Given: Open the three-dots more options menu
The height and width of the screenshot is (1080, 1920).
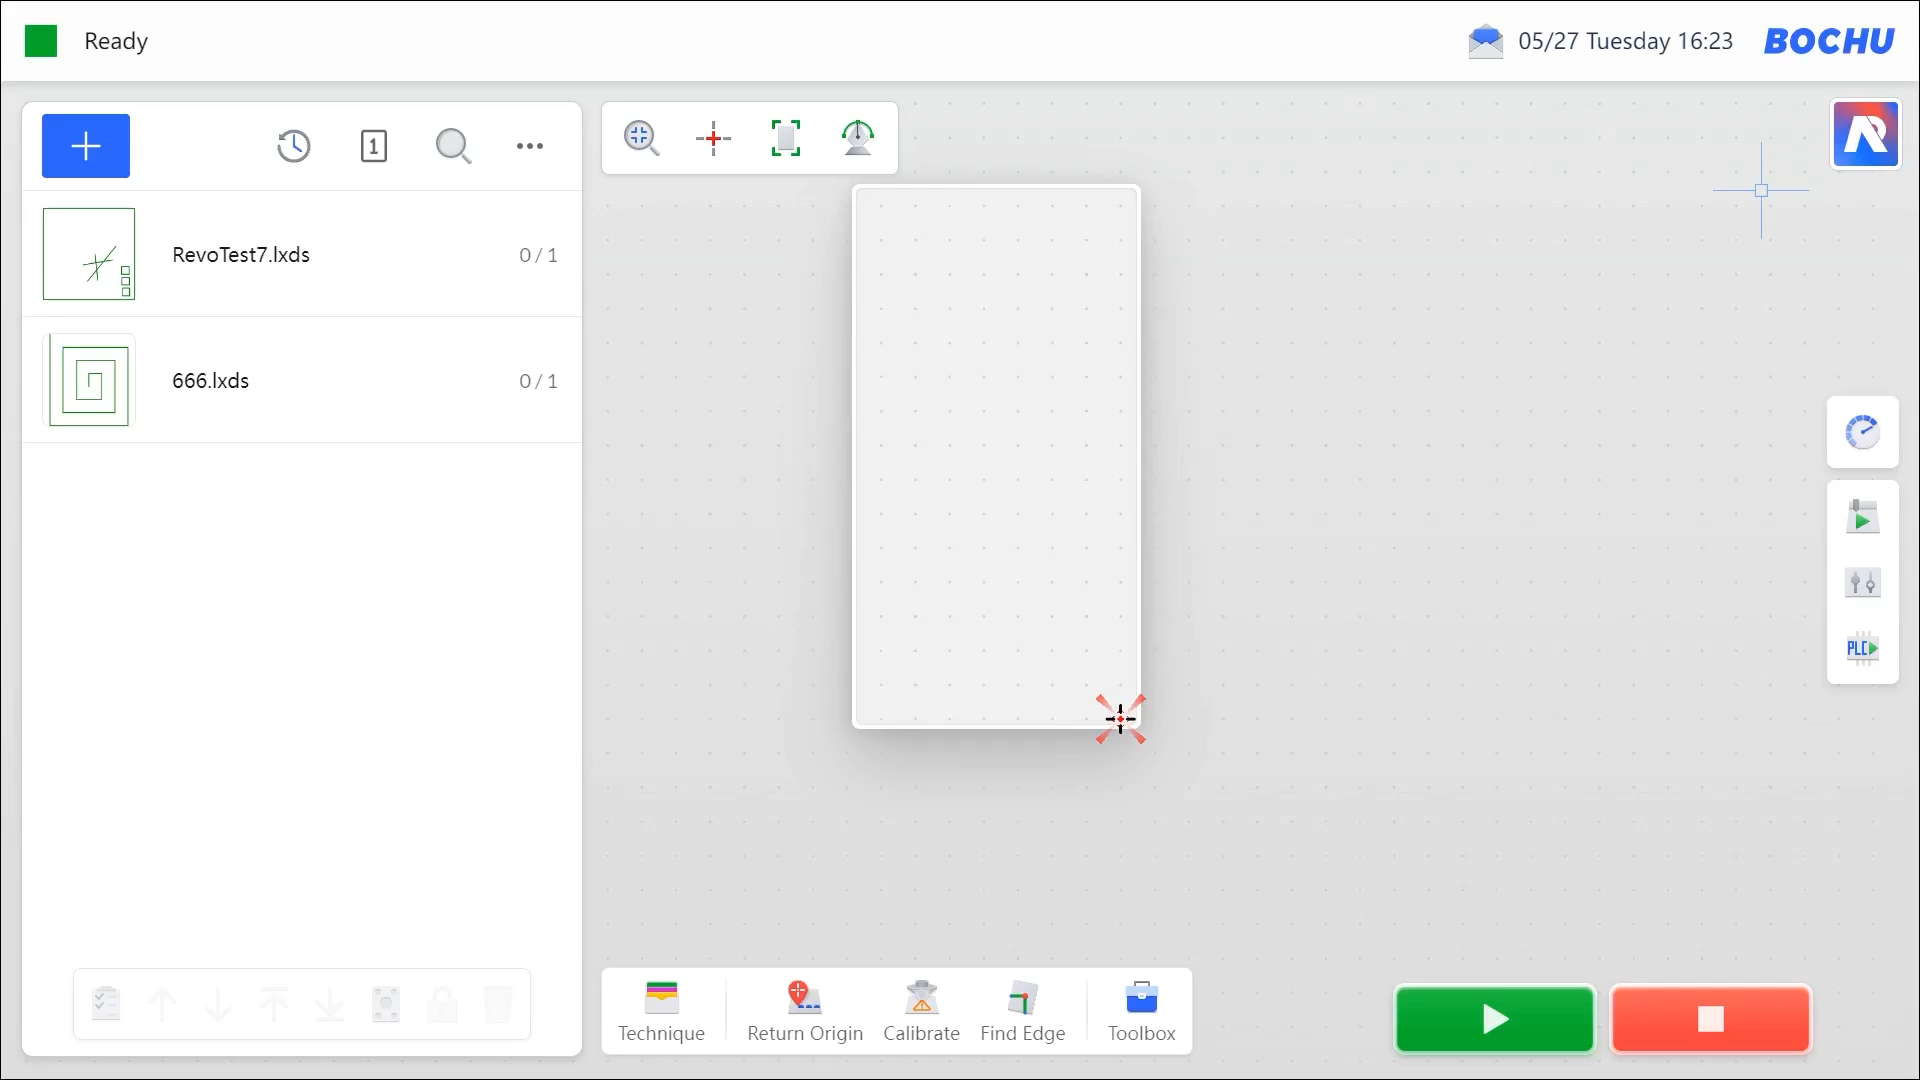Looking at the screenshot, I should point(530,146).
